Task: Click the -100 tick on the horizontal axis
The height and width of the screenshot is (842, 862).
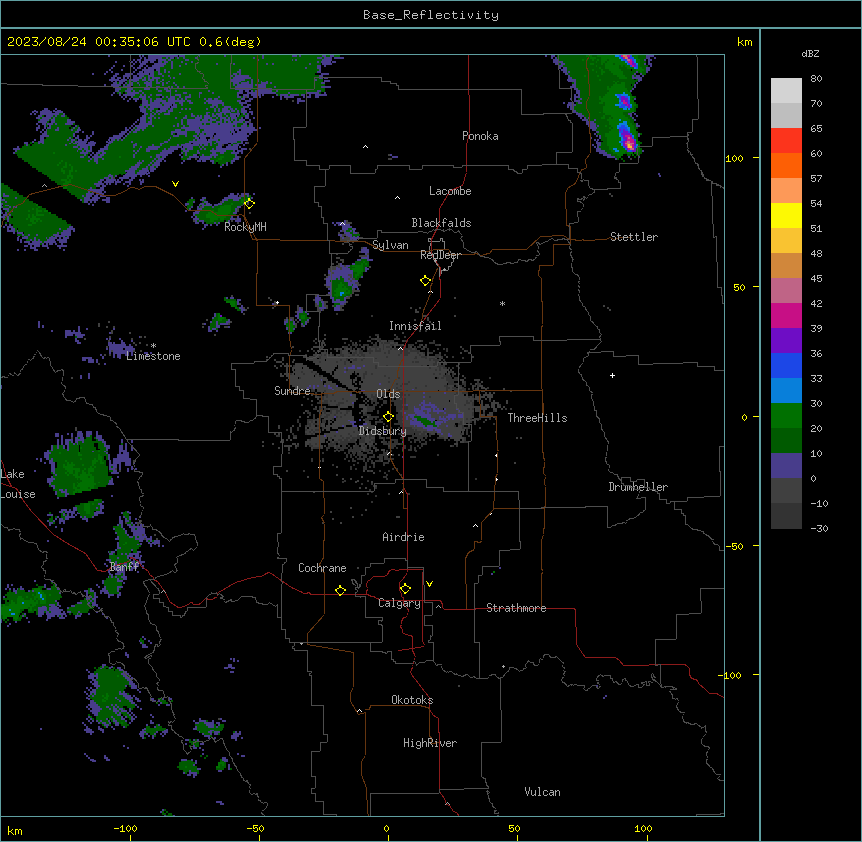Action: (x=125, y=828)
